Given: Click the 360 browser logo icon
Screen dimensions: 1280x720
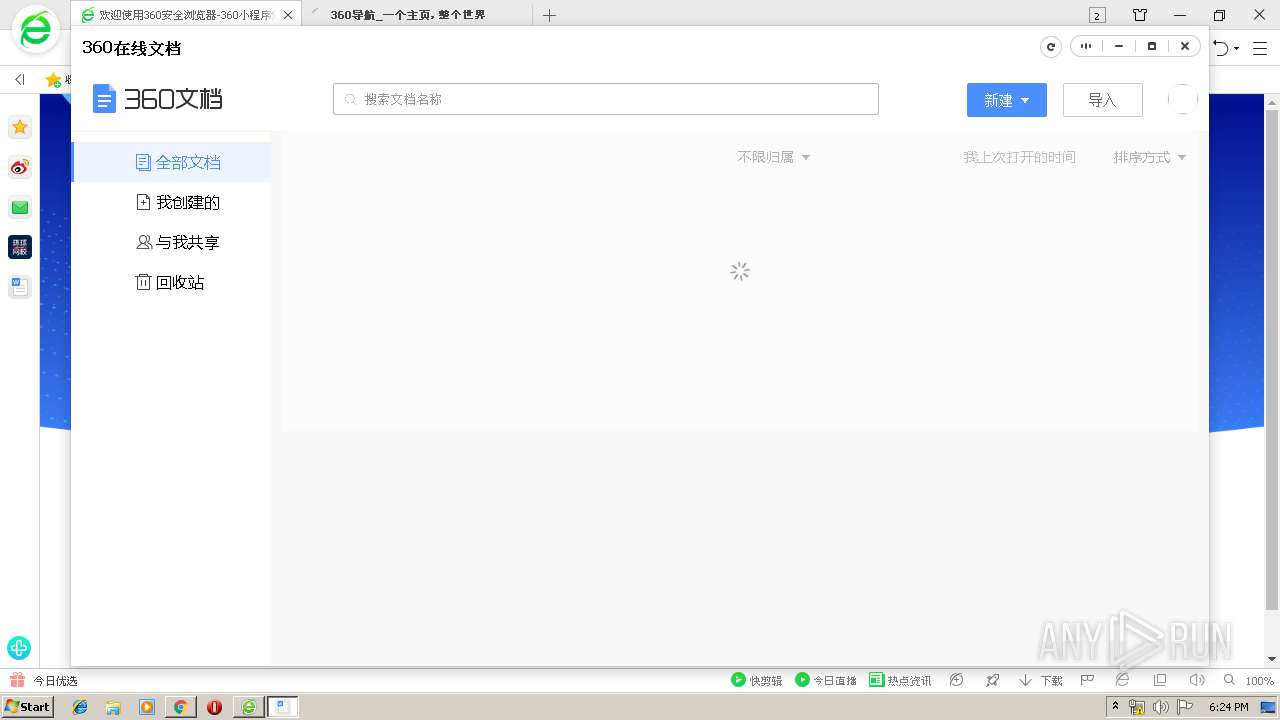Looking at the screenshot, I should [36, 31].
